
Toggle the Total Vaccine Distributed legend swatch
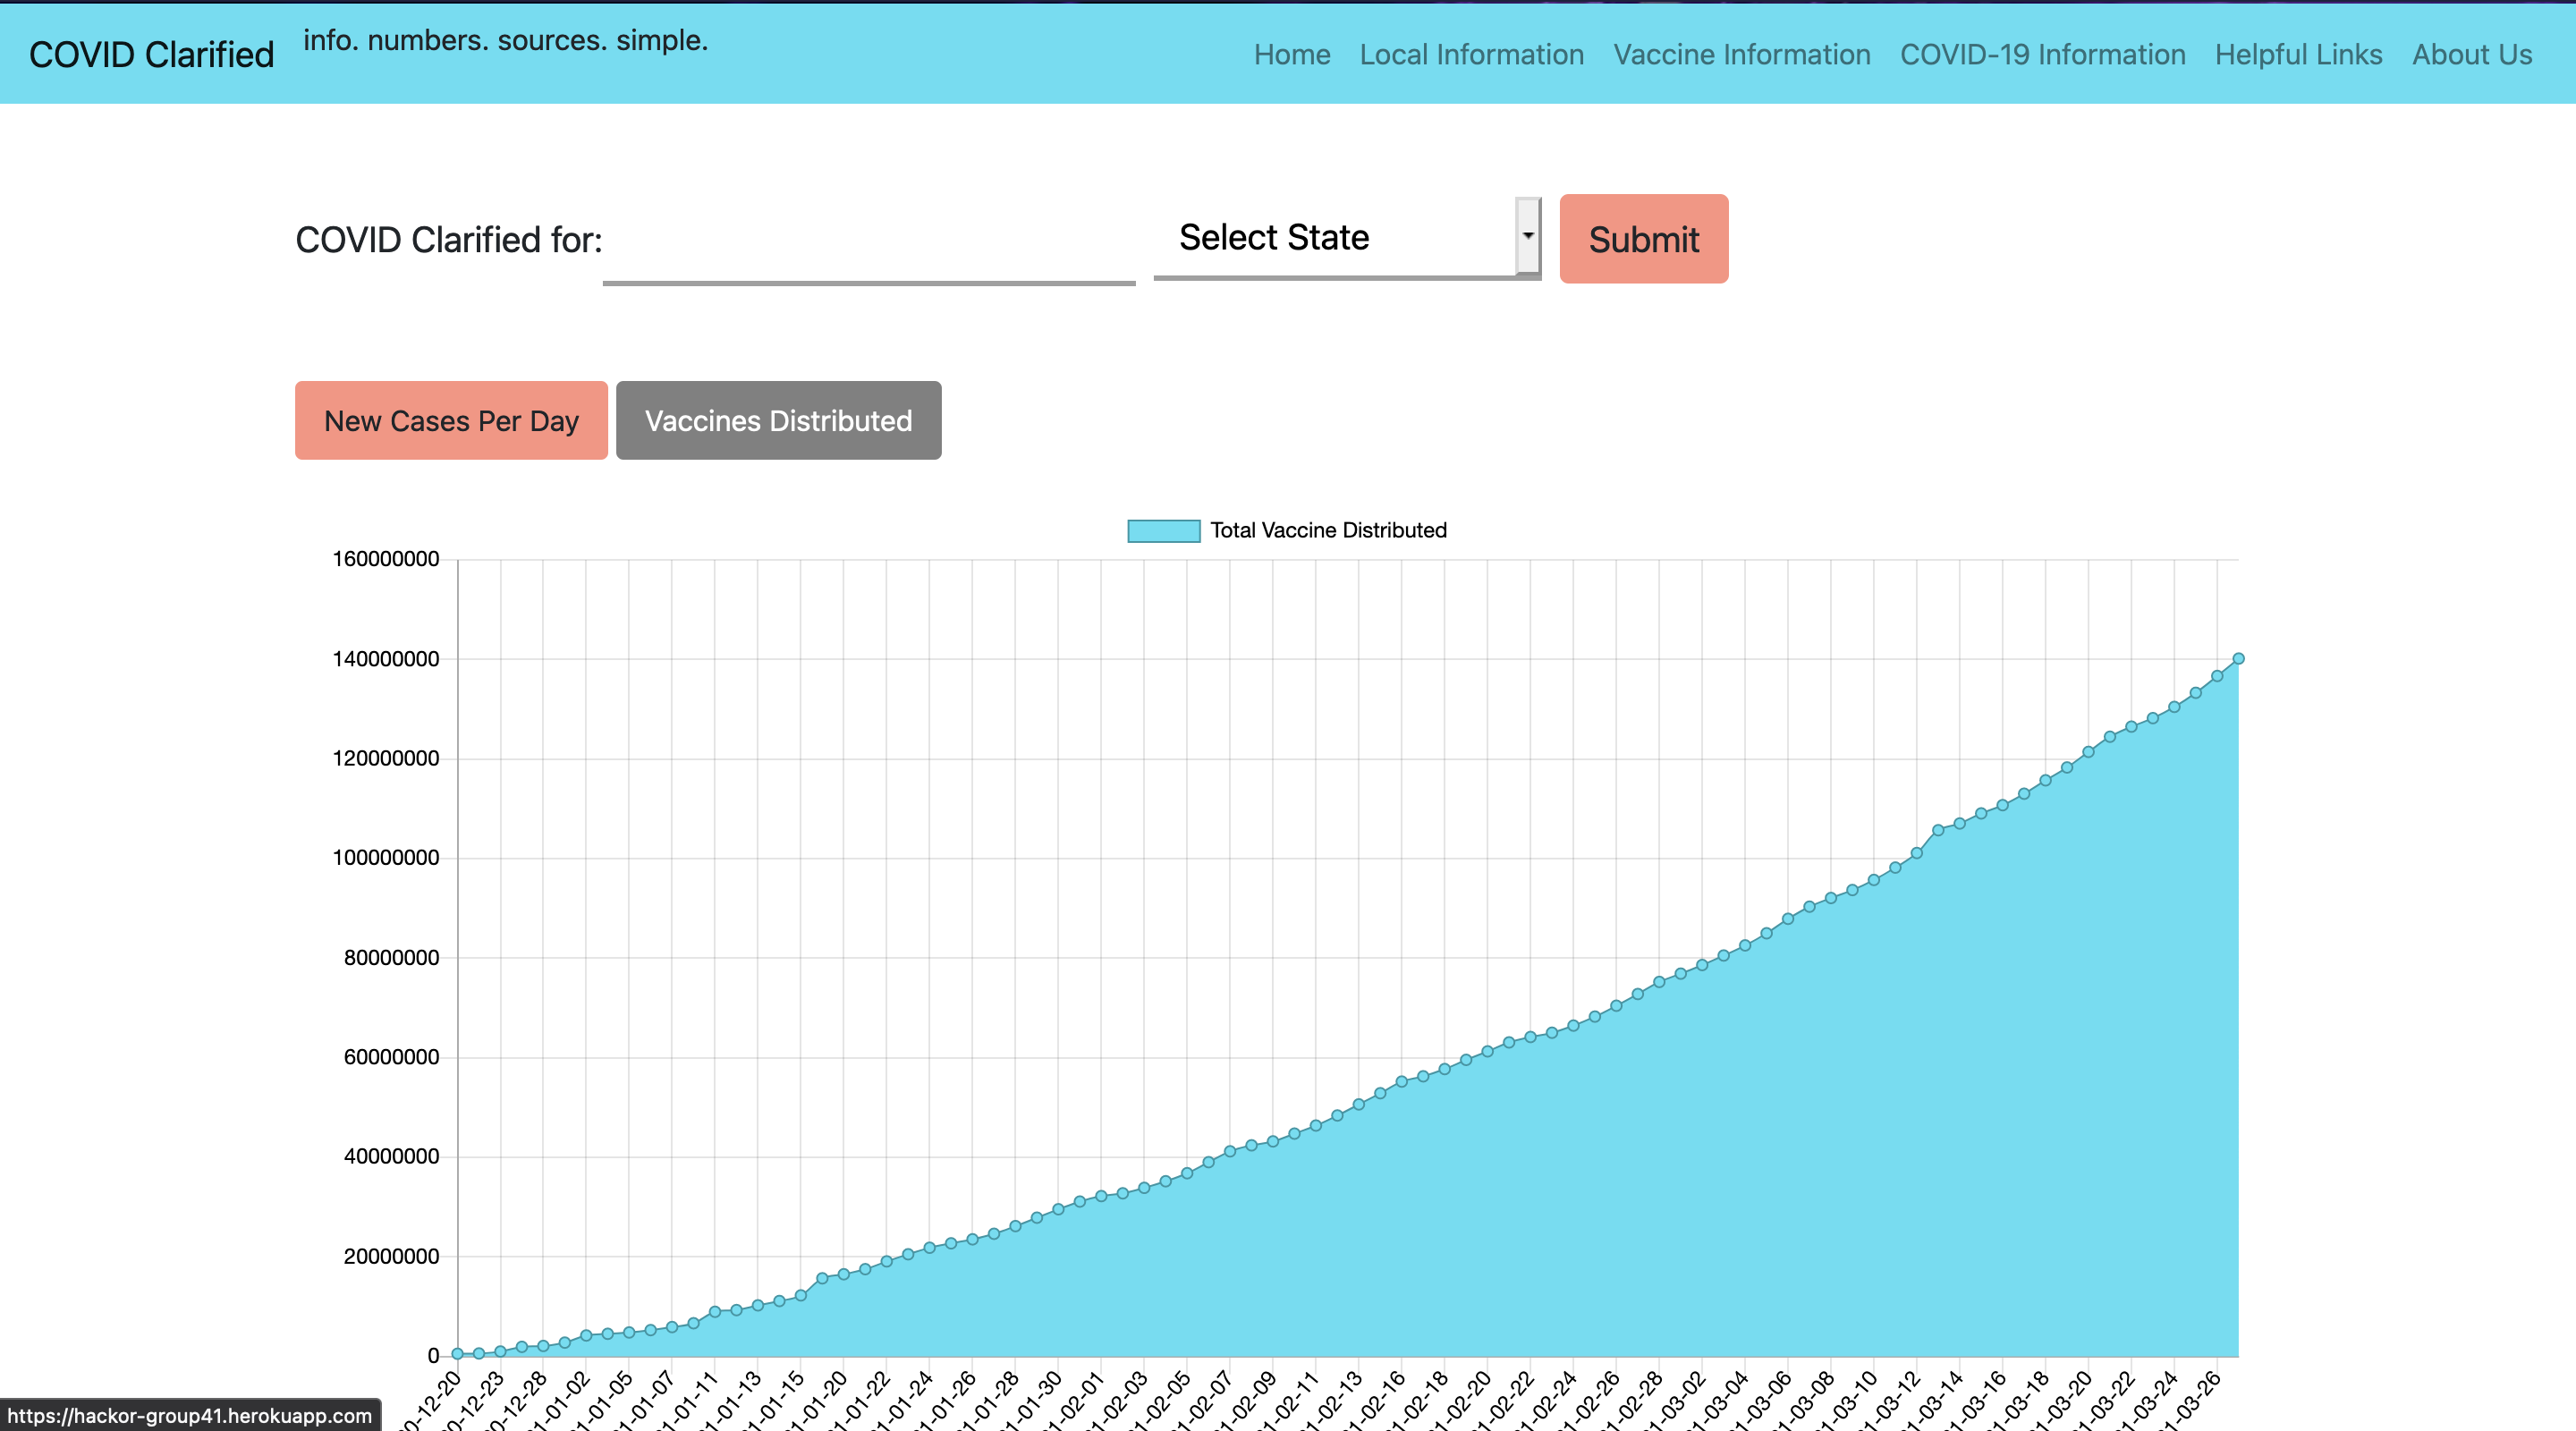[1163, 531]
